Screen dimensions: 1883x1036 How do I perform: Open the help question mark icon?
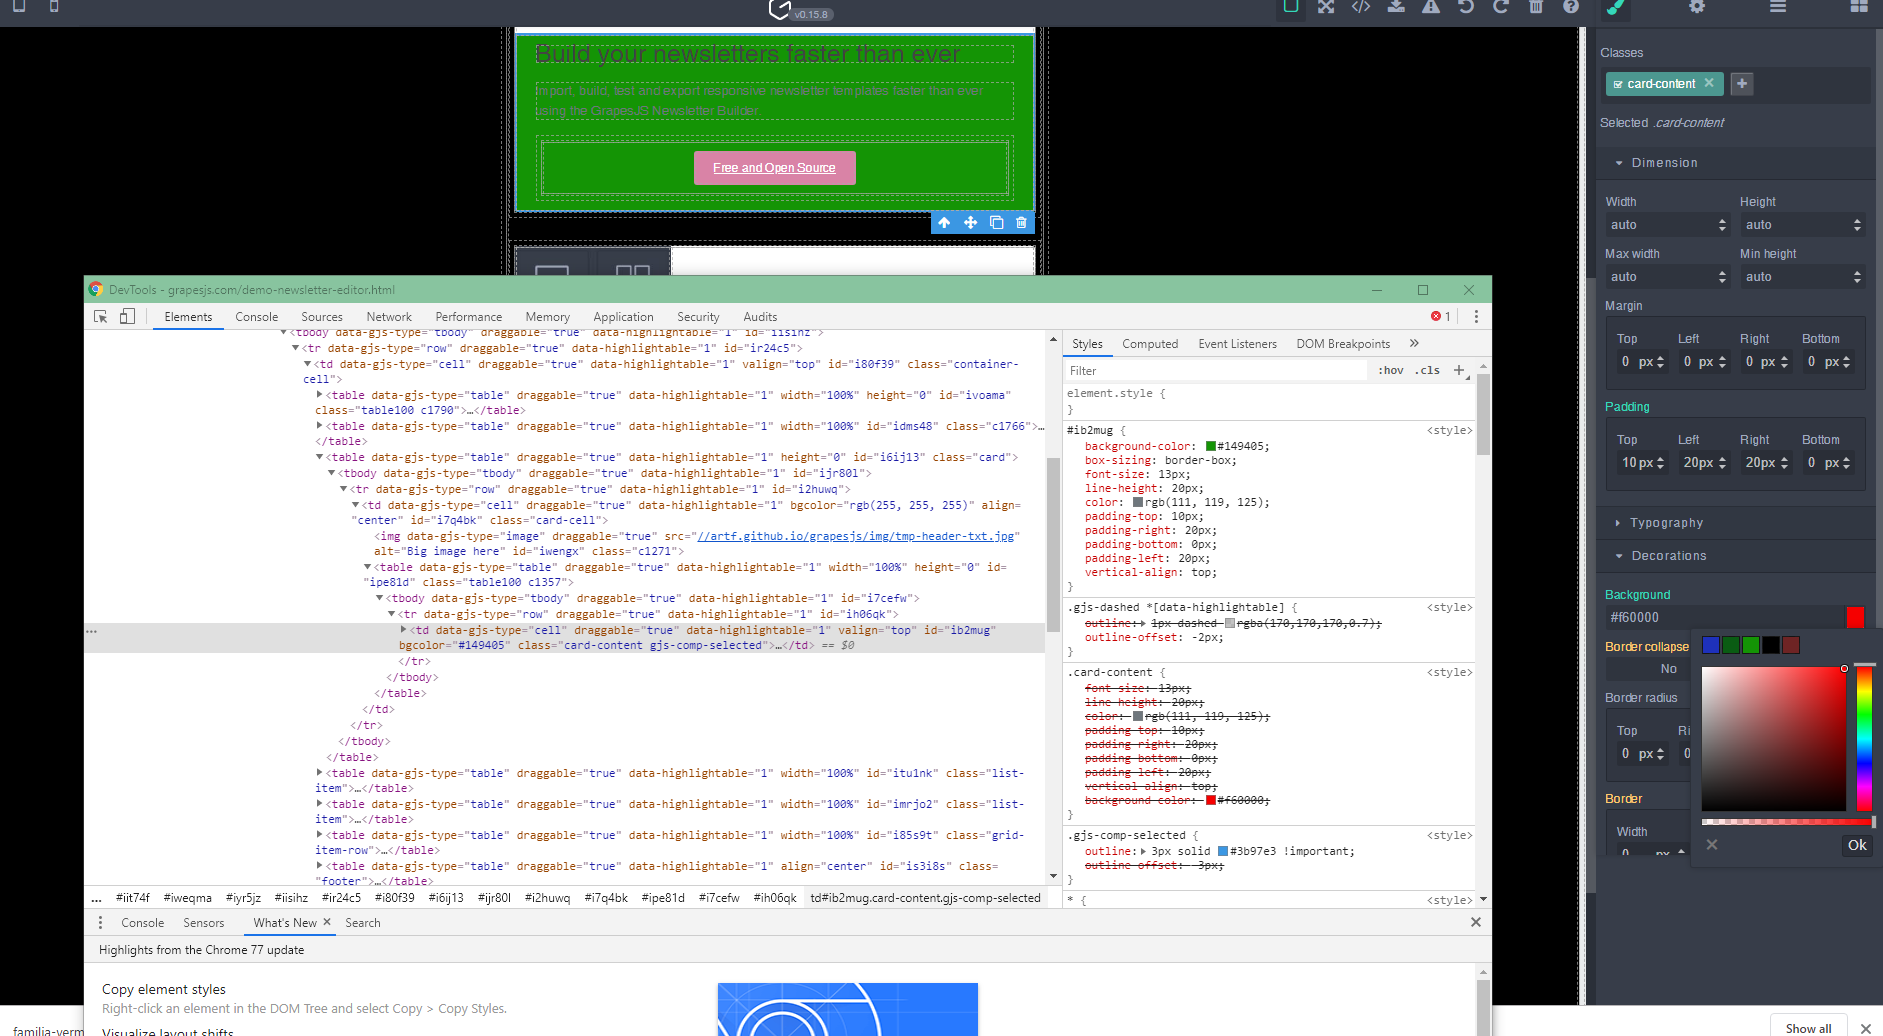pos(1571,6)
